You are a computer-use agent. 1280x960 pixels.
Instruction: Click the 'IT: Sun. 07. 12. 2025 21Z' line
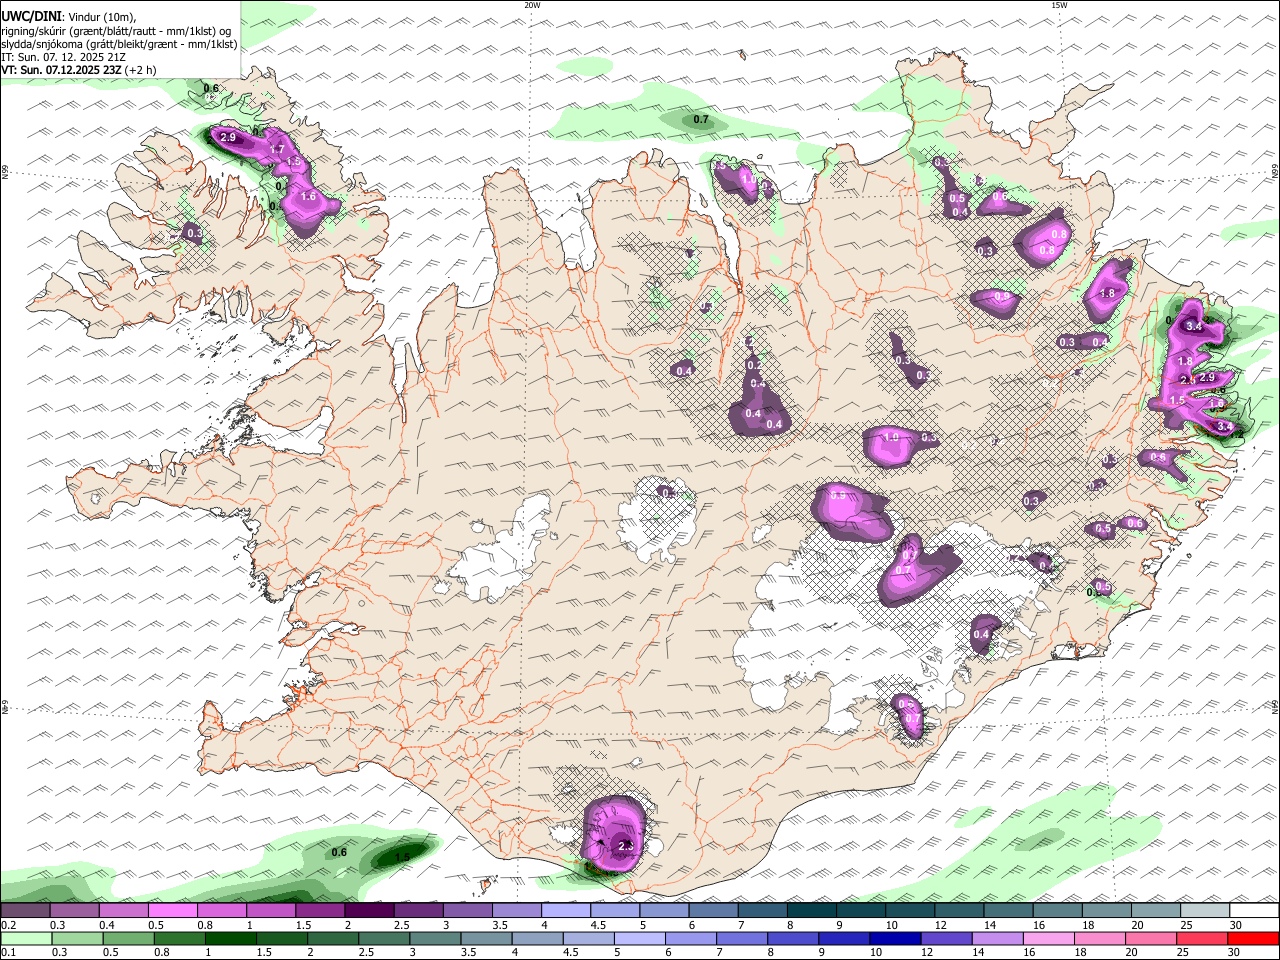coord(64,57)
